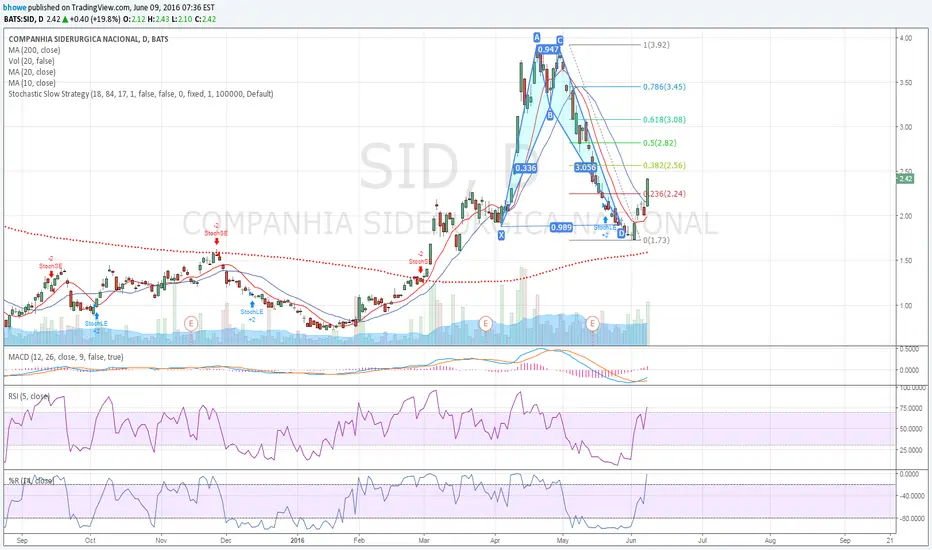Click the COMPANHIA SIDERURGICA NACIONAL, D, BATS title
This screenshot has height=550, width=932.
coord(88,39)
